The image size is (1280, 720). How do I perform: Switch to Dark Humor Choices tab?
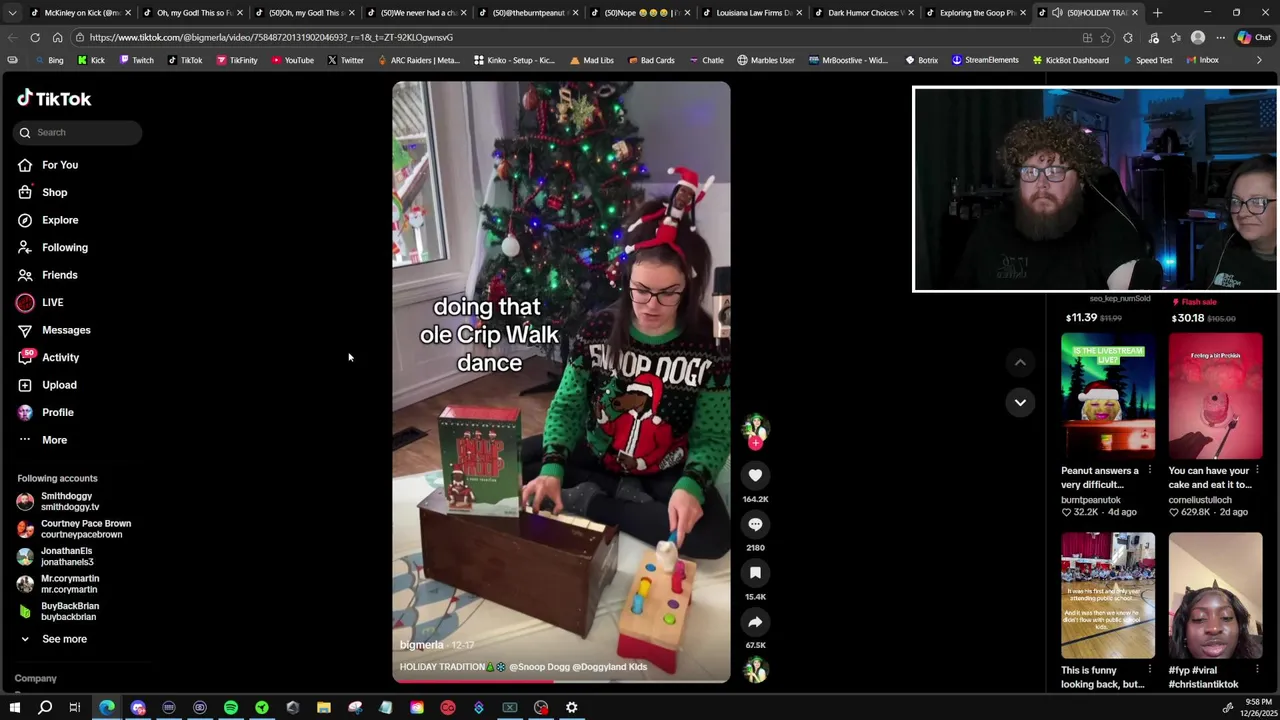(x=862, y=13)
